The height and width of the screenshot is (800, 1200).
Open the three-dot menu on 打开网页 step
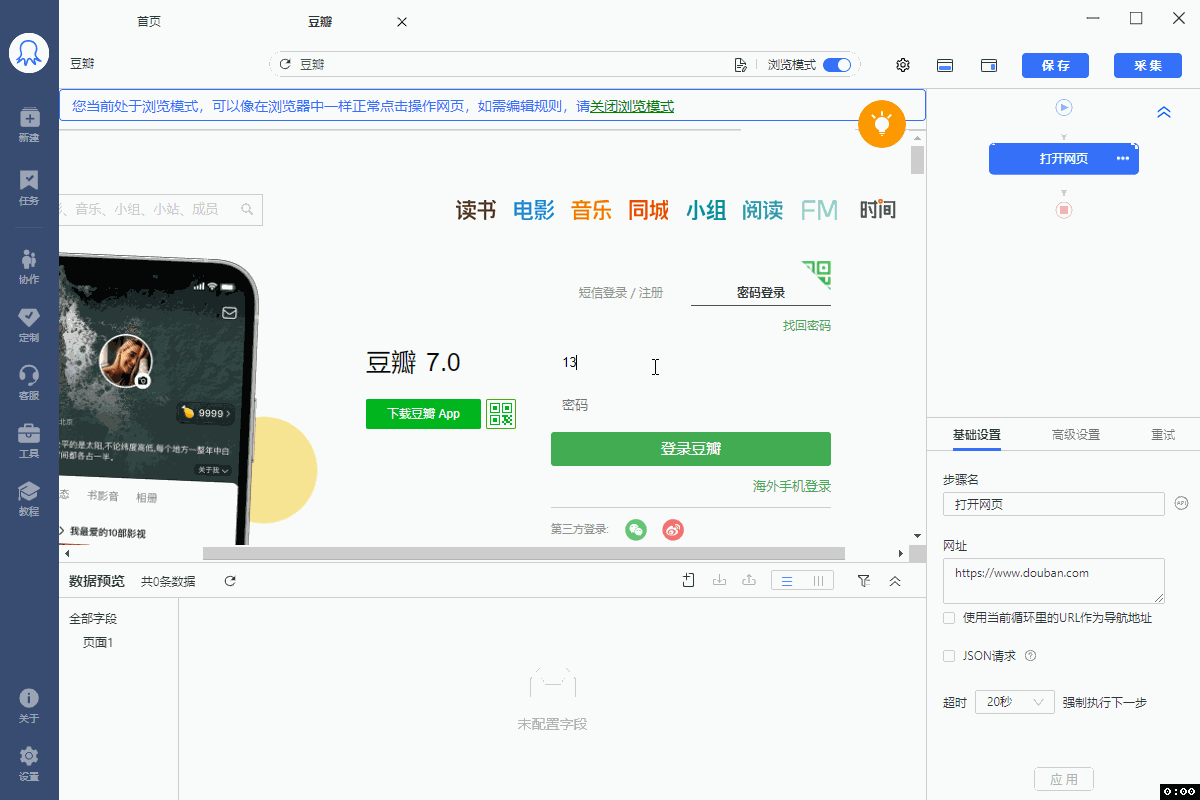tap(1123, 159)
